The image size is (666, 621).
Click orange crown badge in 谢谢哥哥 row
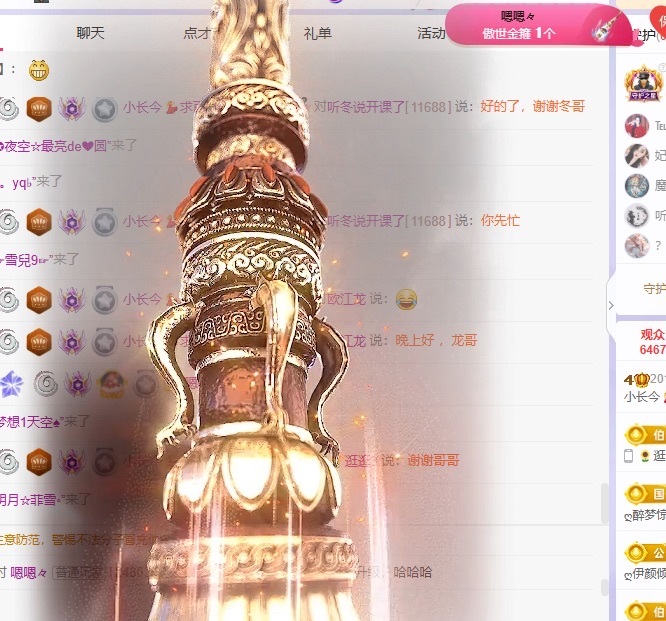coord(39,462)
